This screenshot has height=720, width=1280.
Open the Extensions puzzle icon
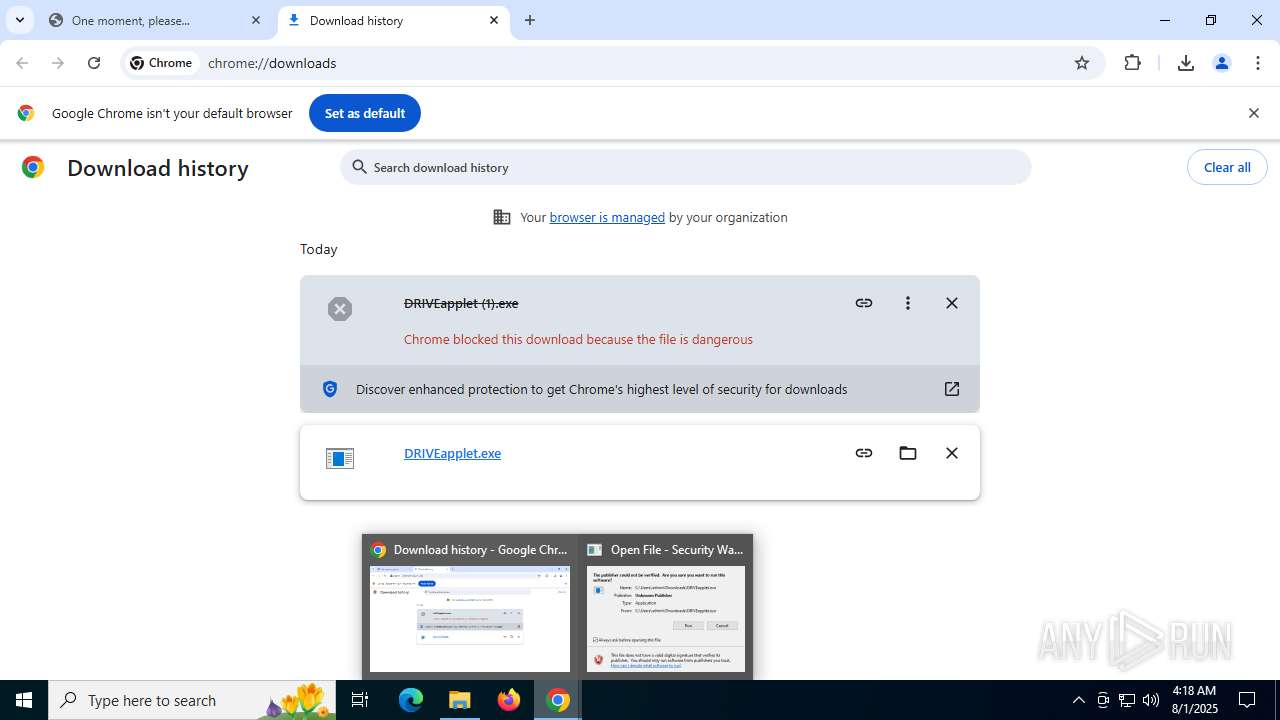click(1132, 63)
